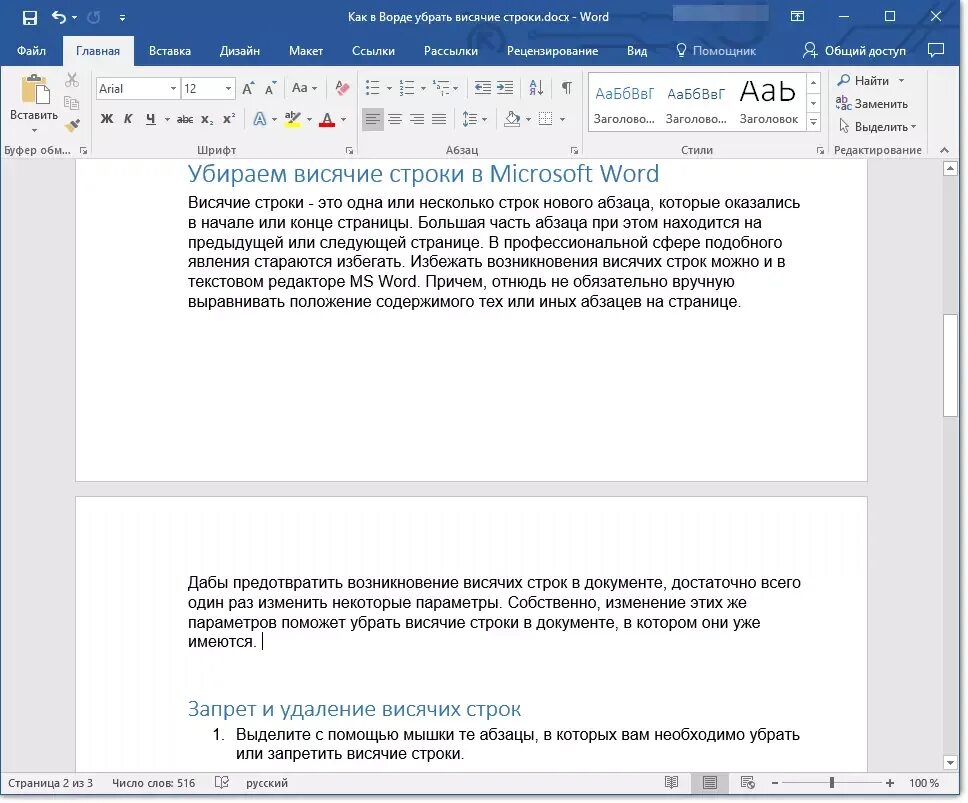
Task: Clear all formatting with the eraser icon
Action: [x=342, y=88]
